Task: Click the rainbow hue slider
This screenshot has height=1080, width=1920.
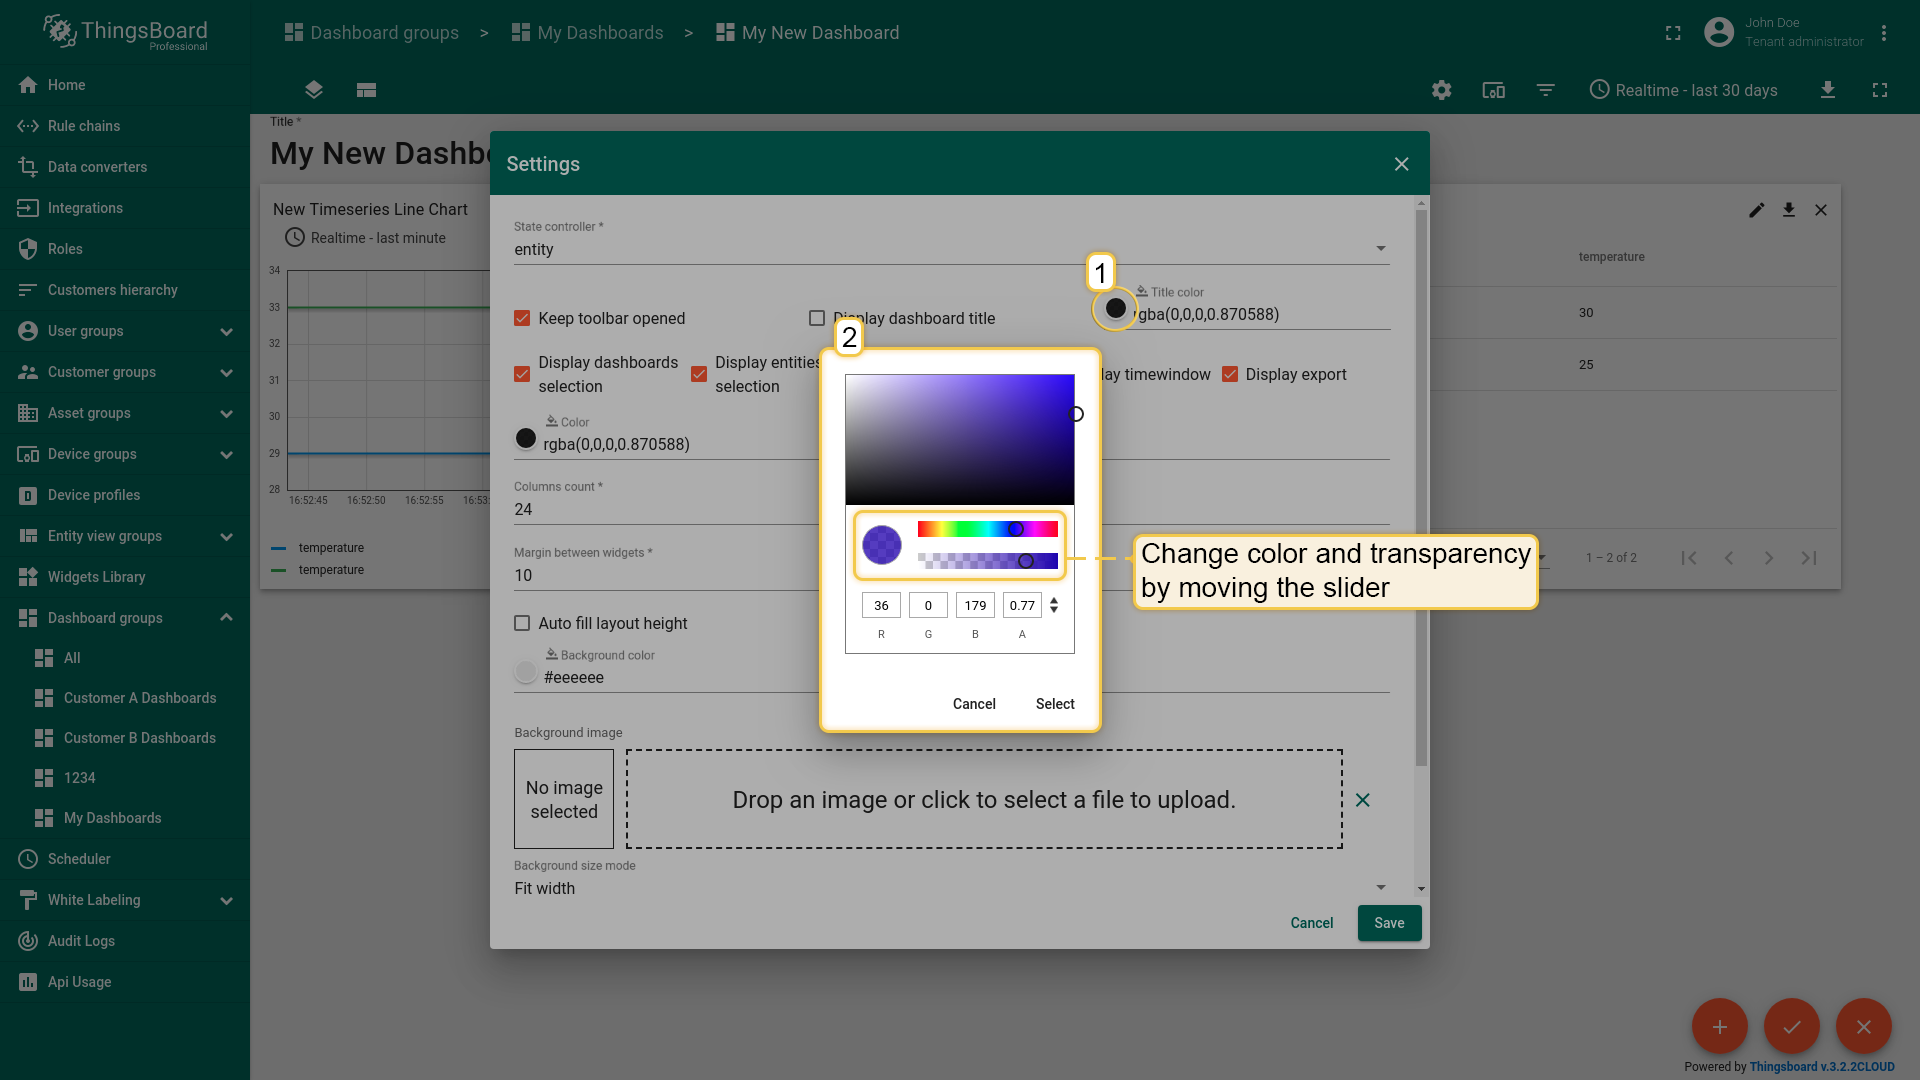Action: point(987,529)
